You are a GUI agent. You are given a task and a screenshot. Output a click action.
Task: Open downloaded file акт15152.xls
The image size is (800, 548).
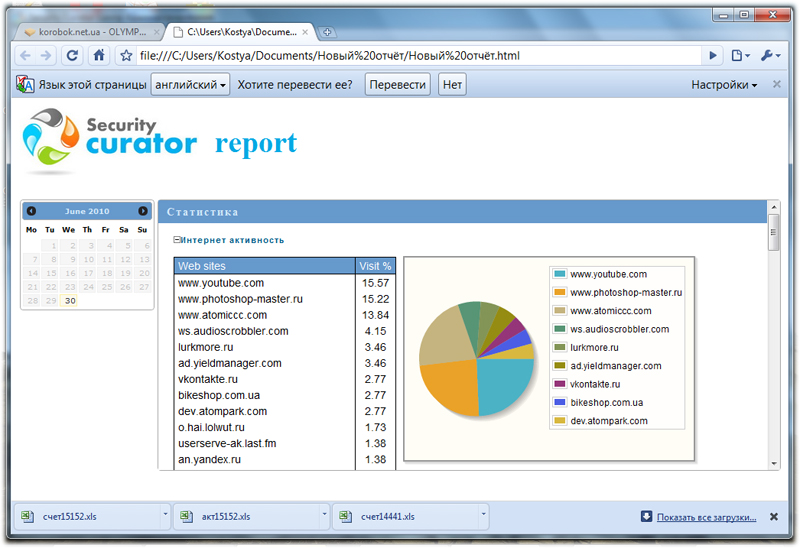point(247,516)
